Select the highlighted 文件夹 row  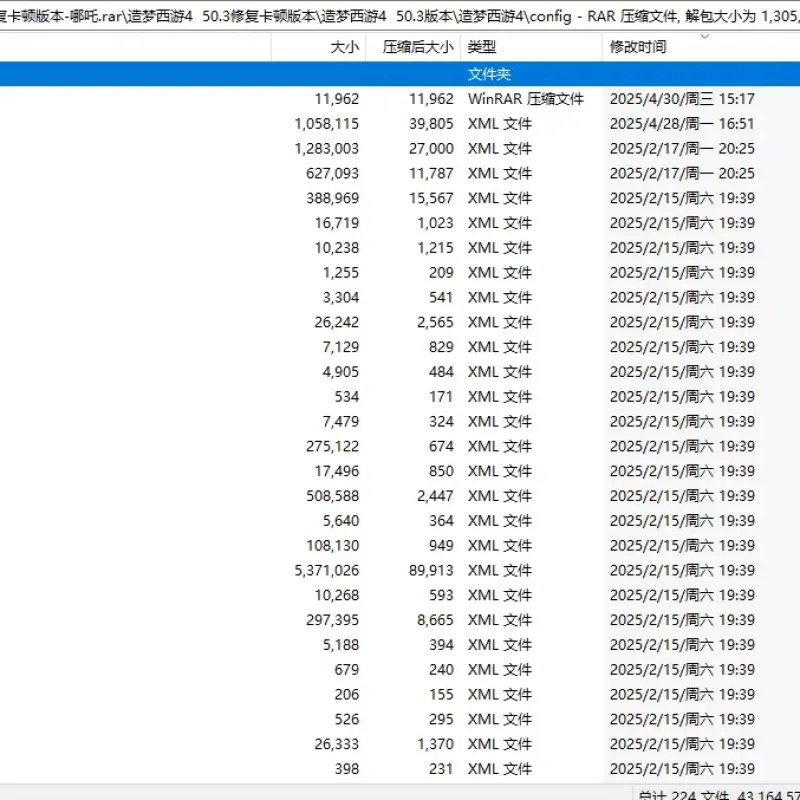click(x=400, y=74)
